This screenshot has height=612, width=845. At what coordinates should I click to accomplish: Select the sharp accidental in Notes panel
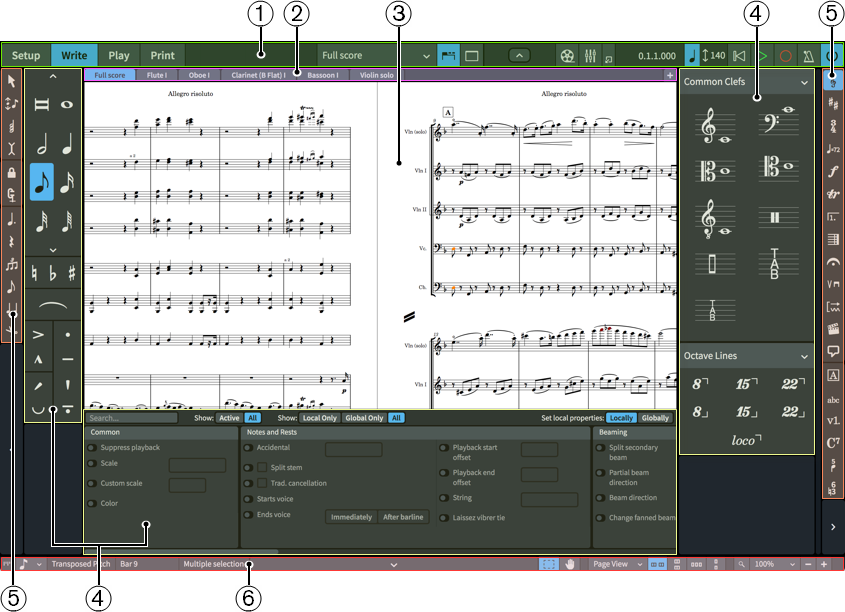pos(71,273)
